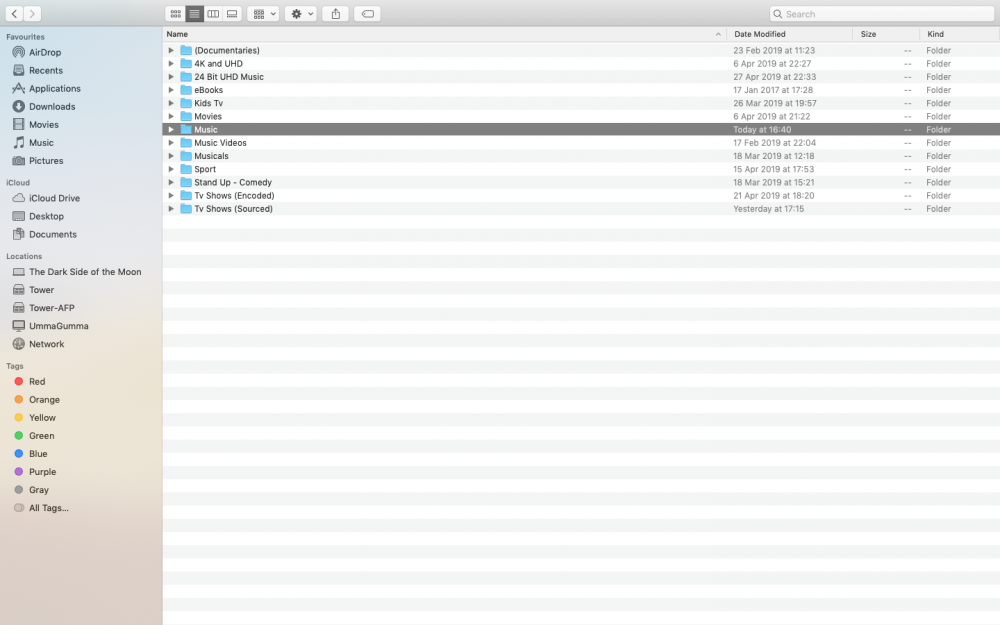Expand the Movies folder in the list
This screenshot has height=625, width=1000.
171,116
